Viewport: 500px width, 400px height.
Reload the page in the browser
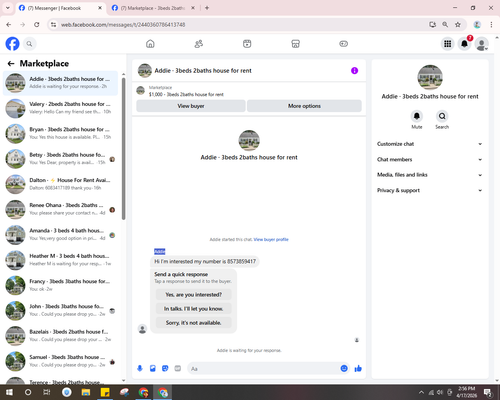click(x=37, y=24)
